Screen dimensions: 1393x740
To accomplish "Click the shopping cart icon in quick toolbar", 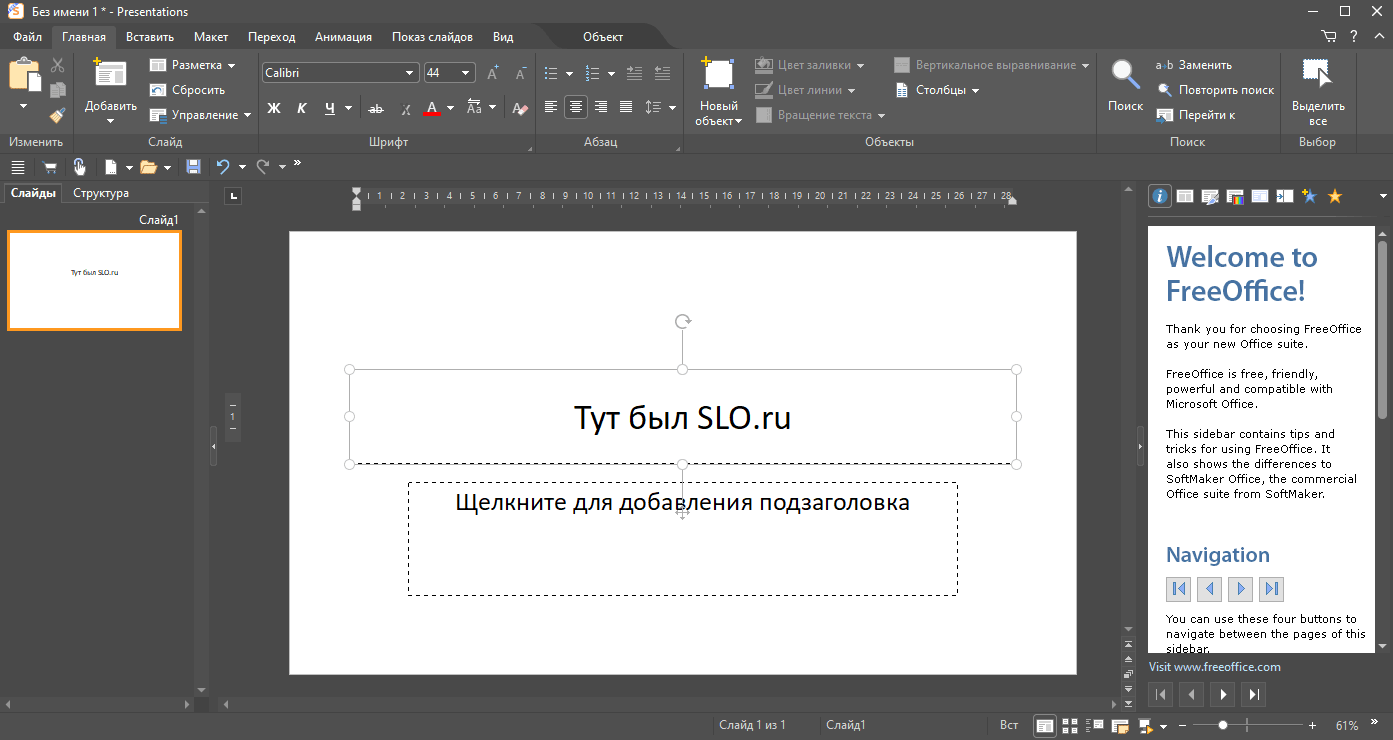I will pyautogui.click(x=49, y=166).
